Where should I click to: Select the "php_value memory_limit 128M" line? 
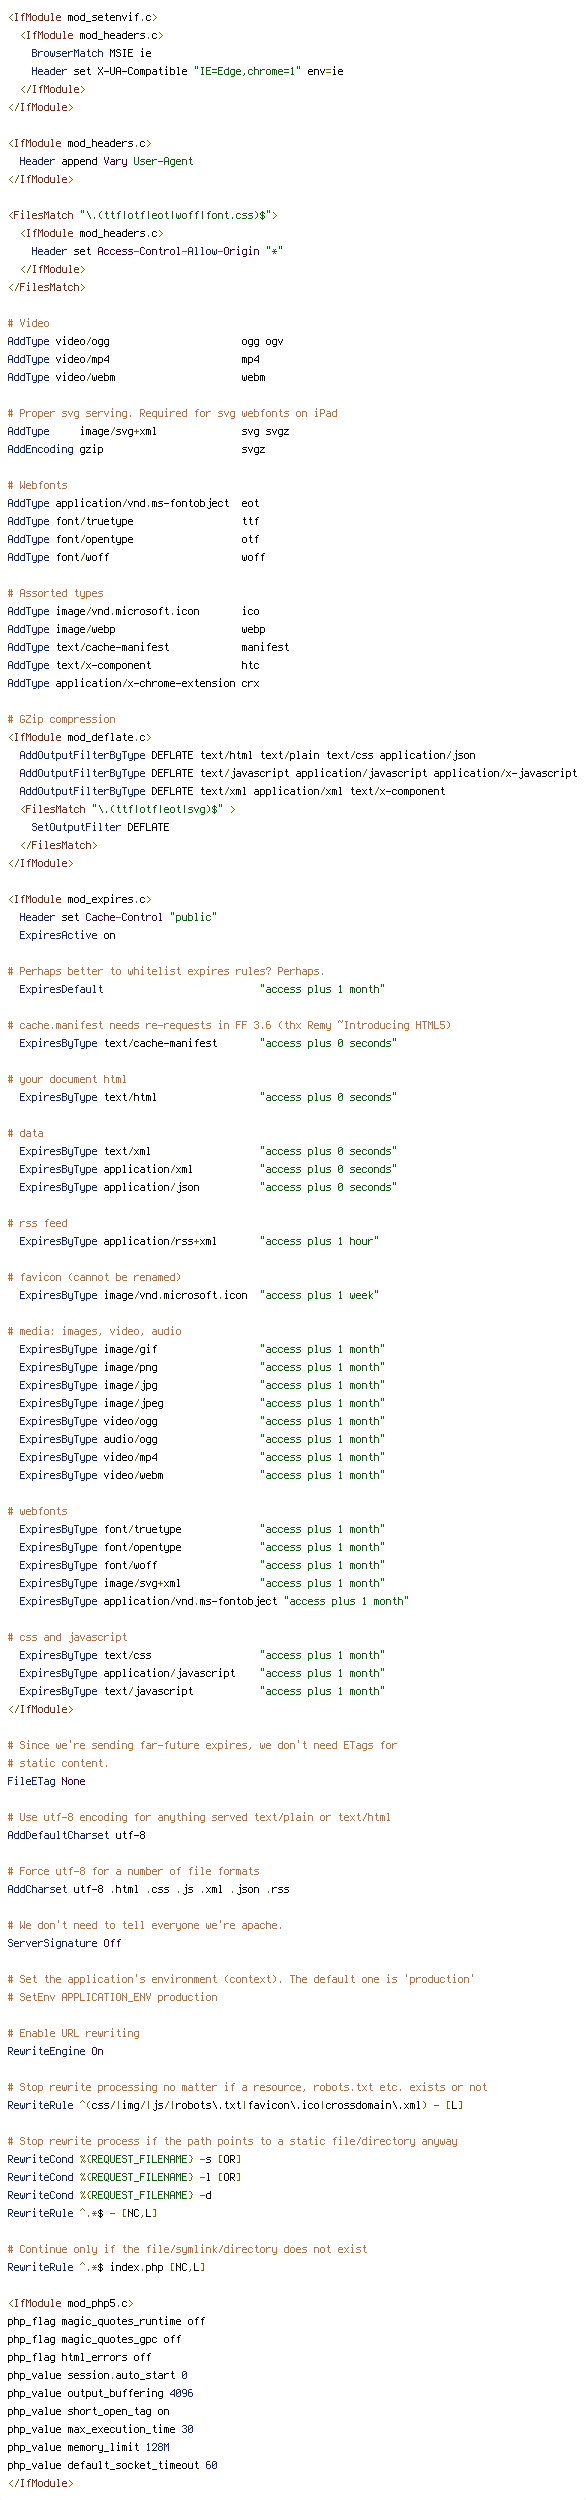pyautogui.click(x=88, y=2447)
